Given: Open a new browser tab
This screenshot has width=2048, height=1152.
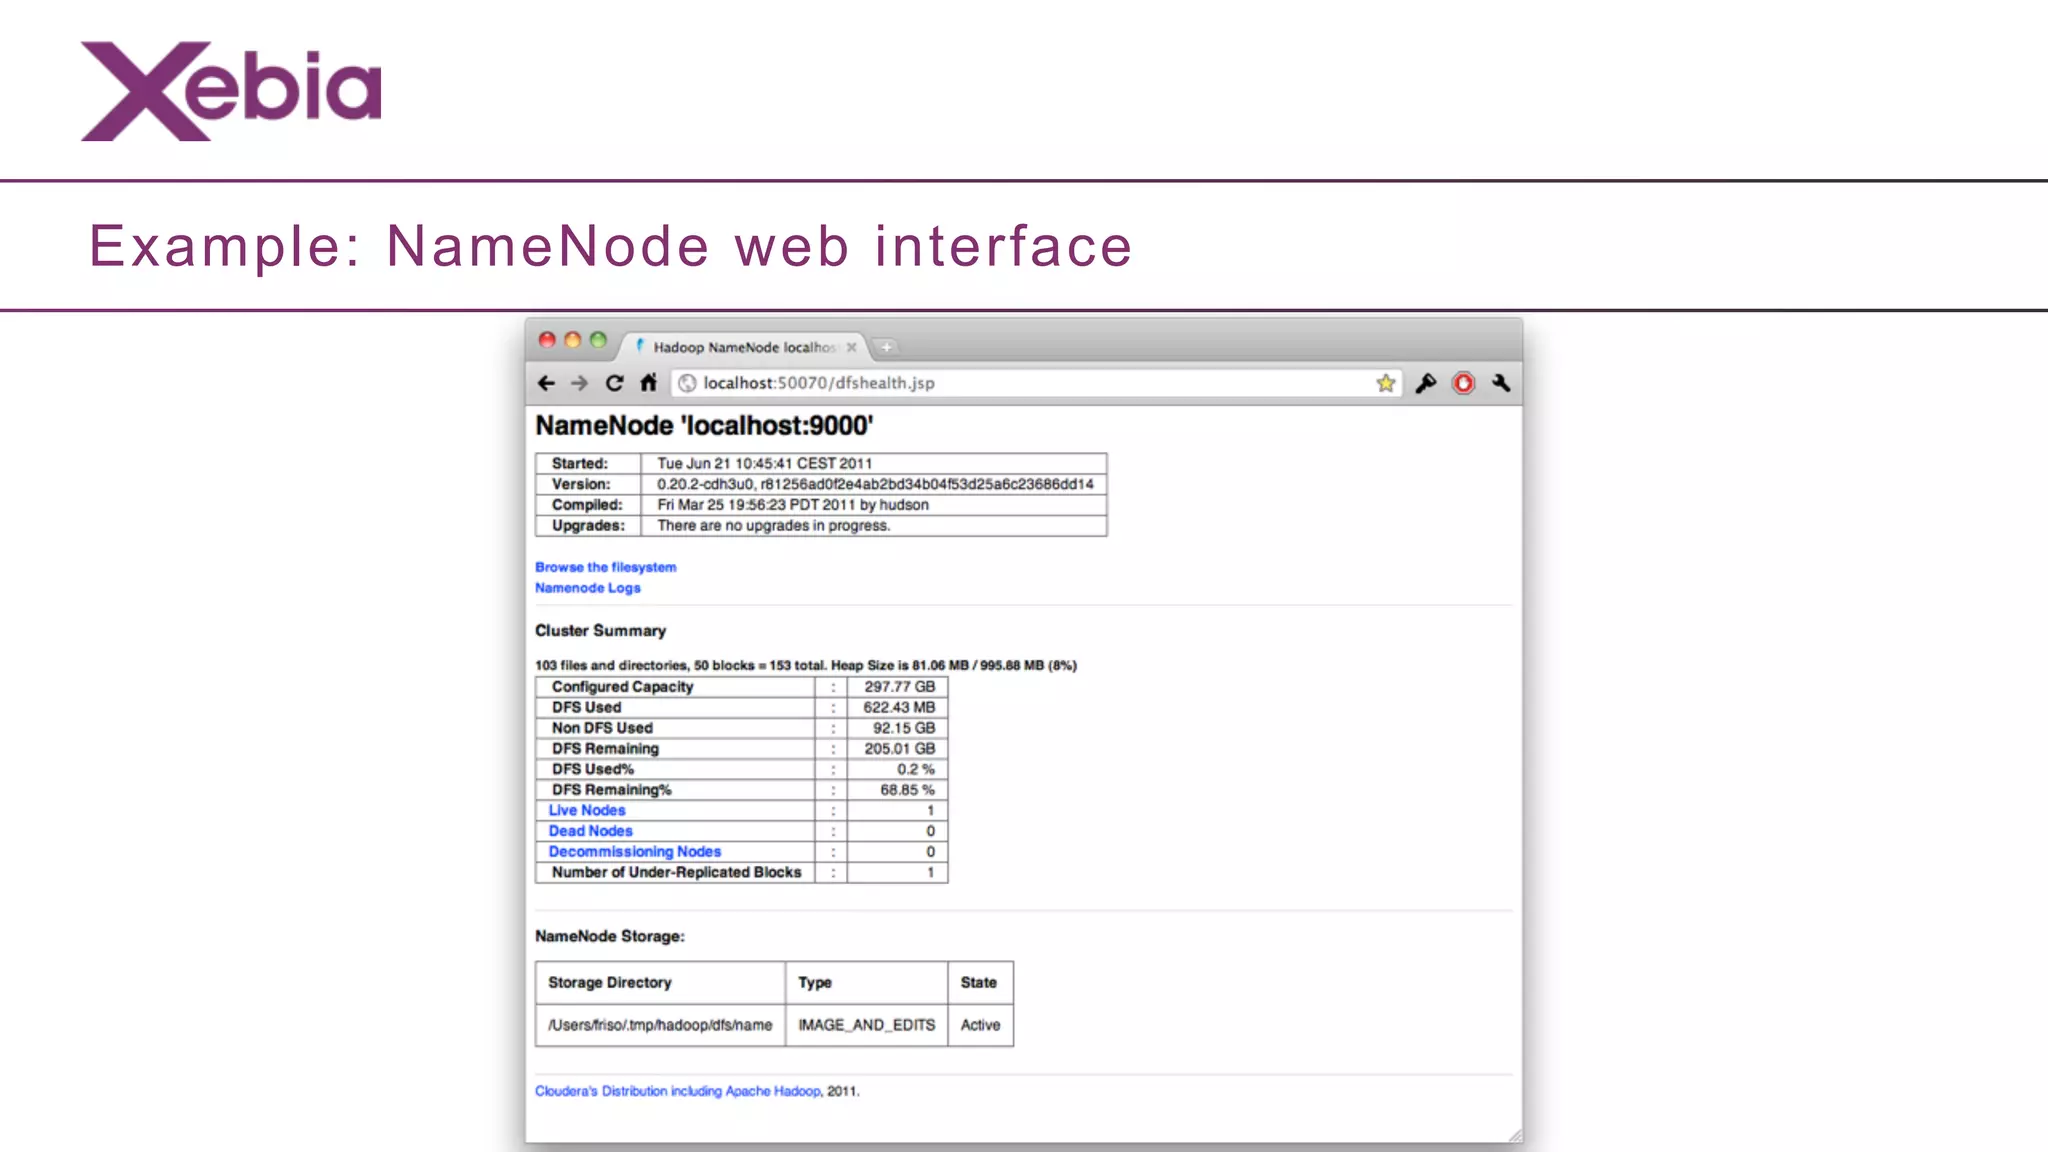Looking at the screenshot, I should [x=886, y=347].
